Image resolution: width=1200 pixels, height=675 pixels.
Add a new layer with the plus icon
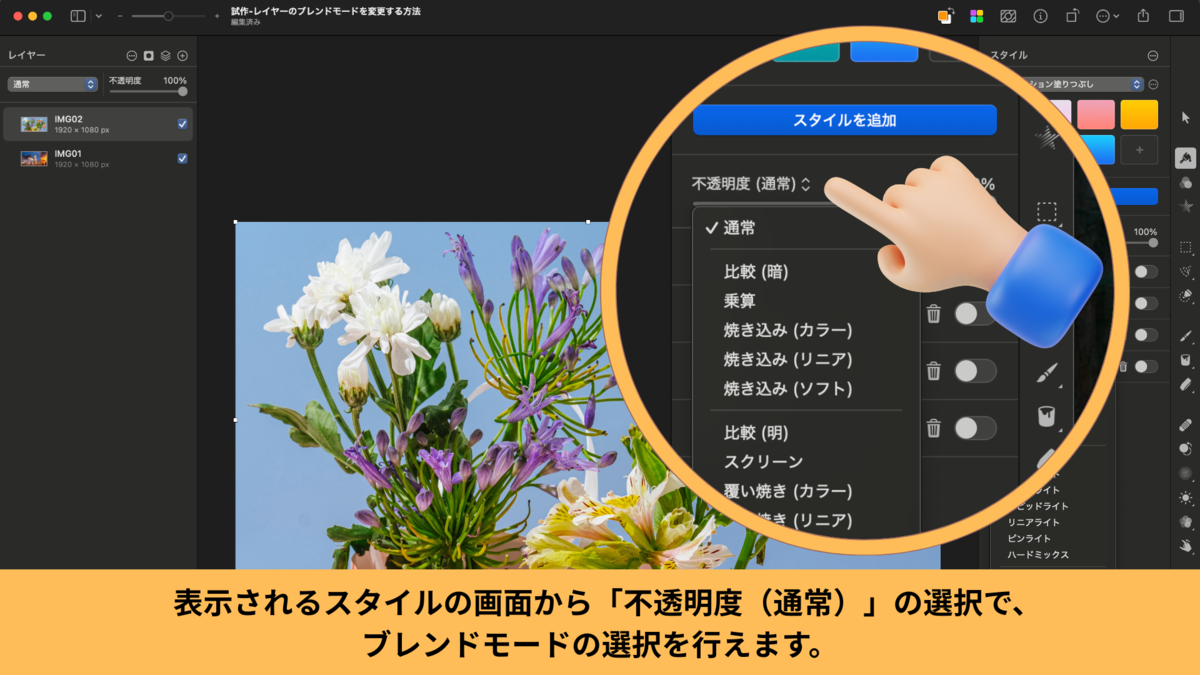[x=182, y=56]
